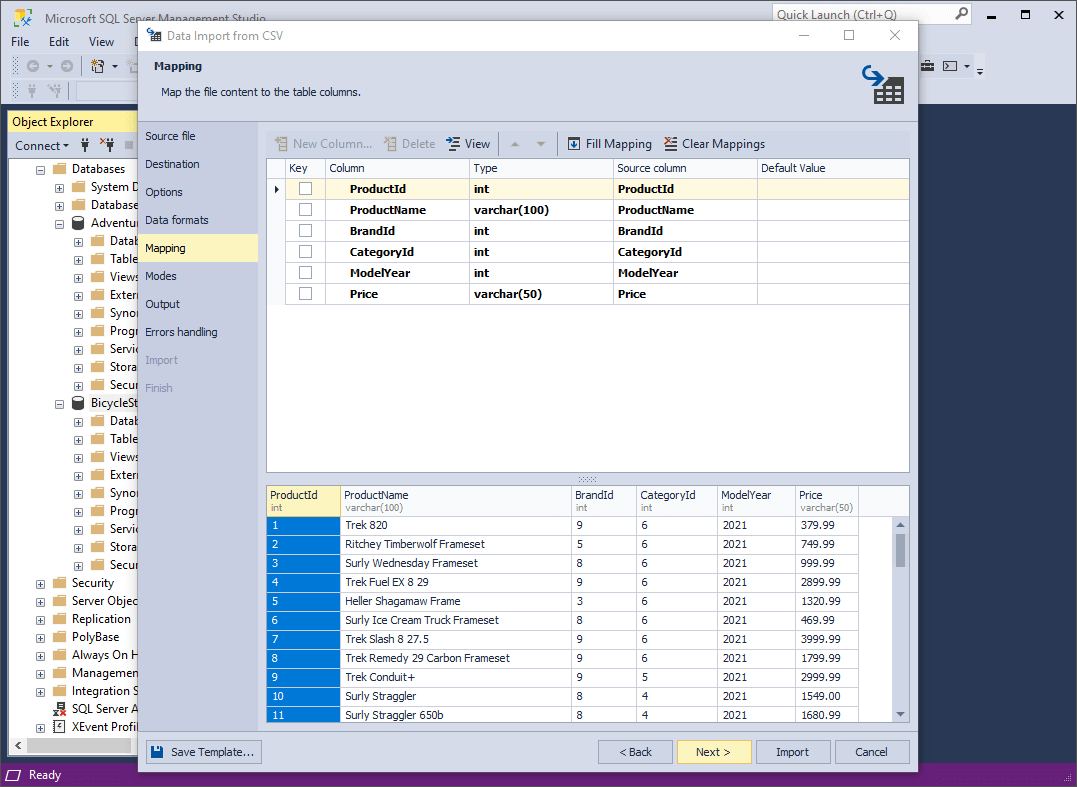Open the Connect dropdown in Object Explorer
The image size is (1077, 787).
pos(41,145)
